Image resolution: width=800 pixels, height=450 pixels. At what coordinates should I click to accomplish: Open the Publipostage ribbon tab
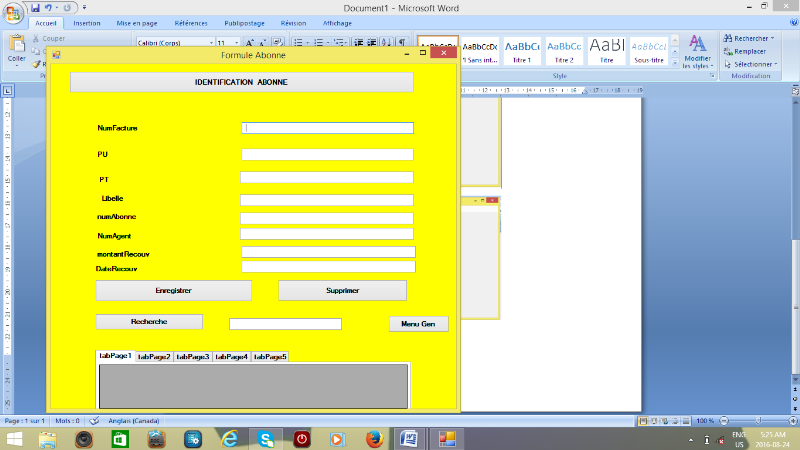[244, 23]
